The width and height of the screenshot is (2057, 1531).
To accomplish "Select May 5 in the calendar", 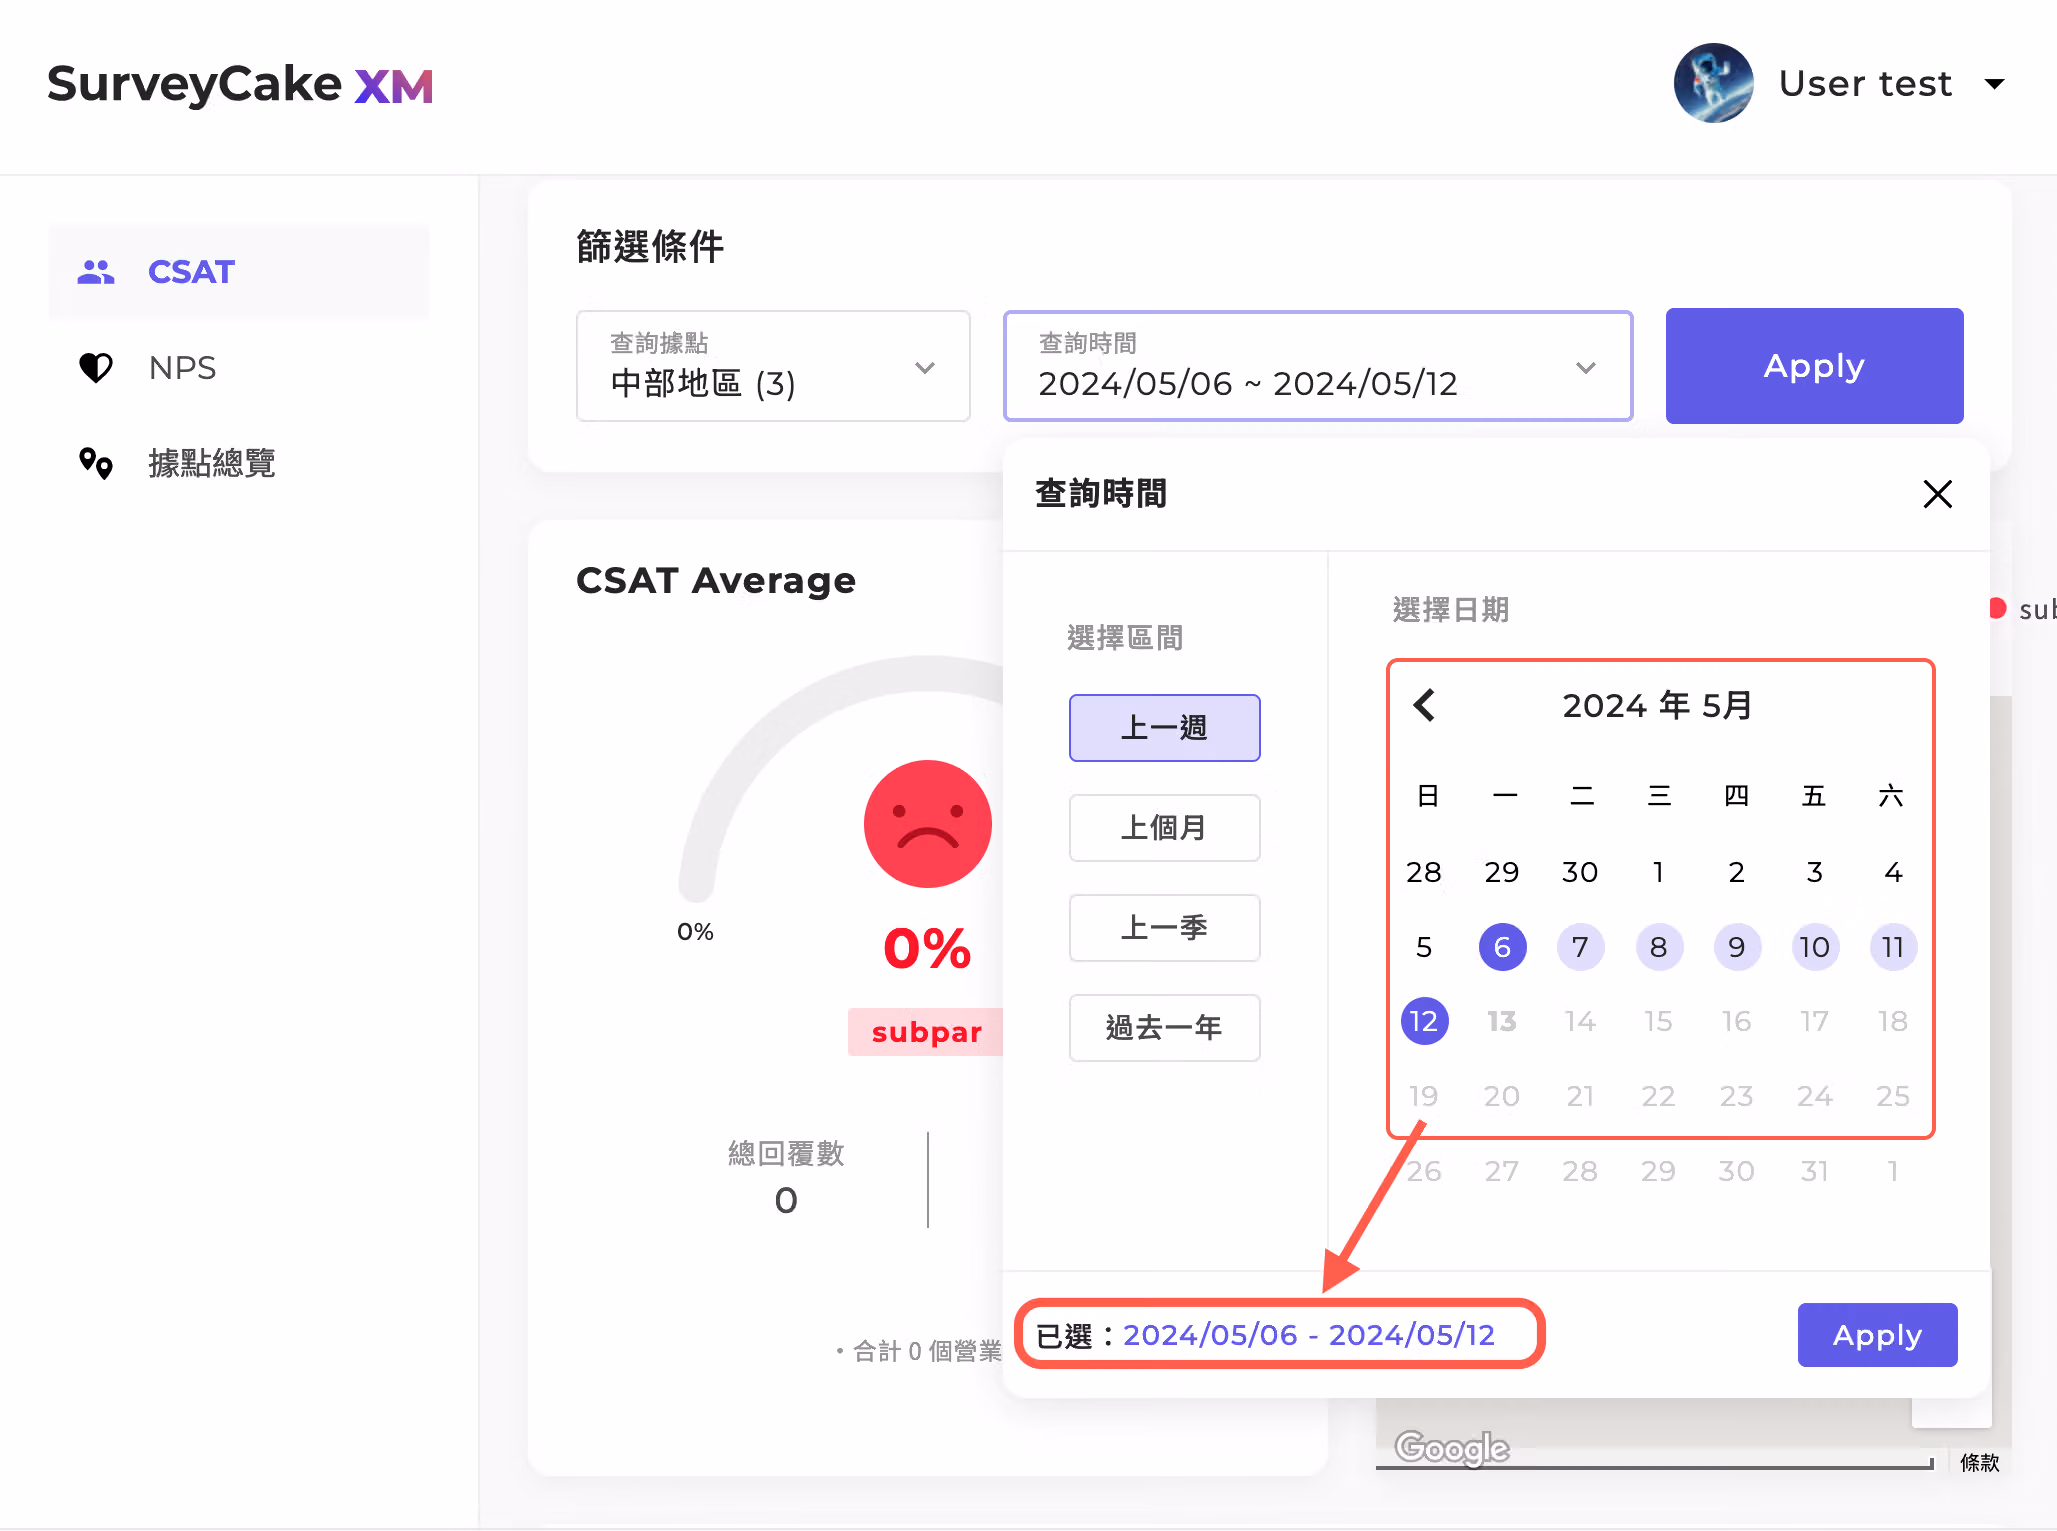I will pos(1424,947).
